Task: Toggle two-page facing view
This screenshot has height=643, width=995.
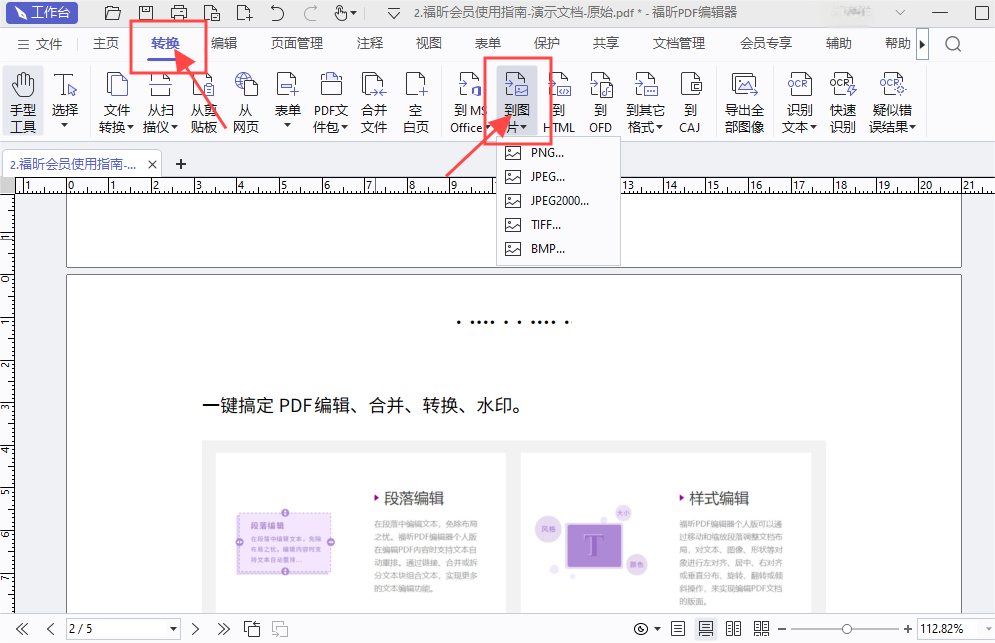Action: [733, 629]
